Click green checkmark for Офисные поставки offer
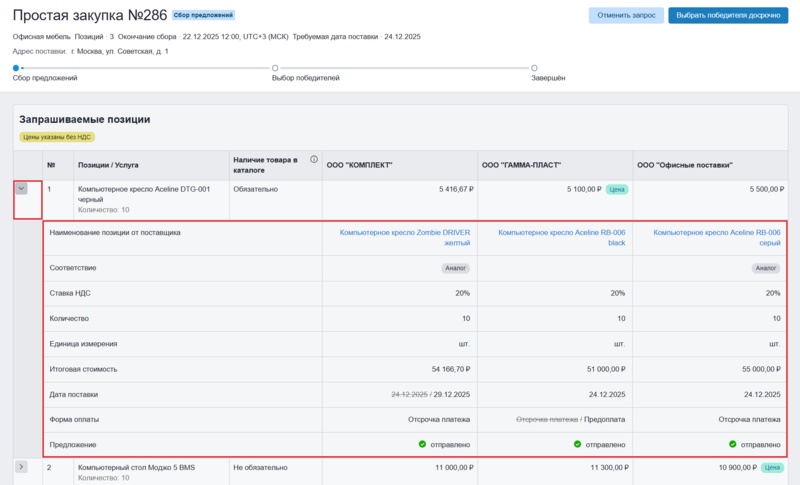This screenshot has height=485, width=800. tap(732, 444)
